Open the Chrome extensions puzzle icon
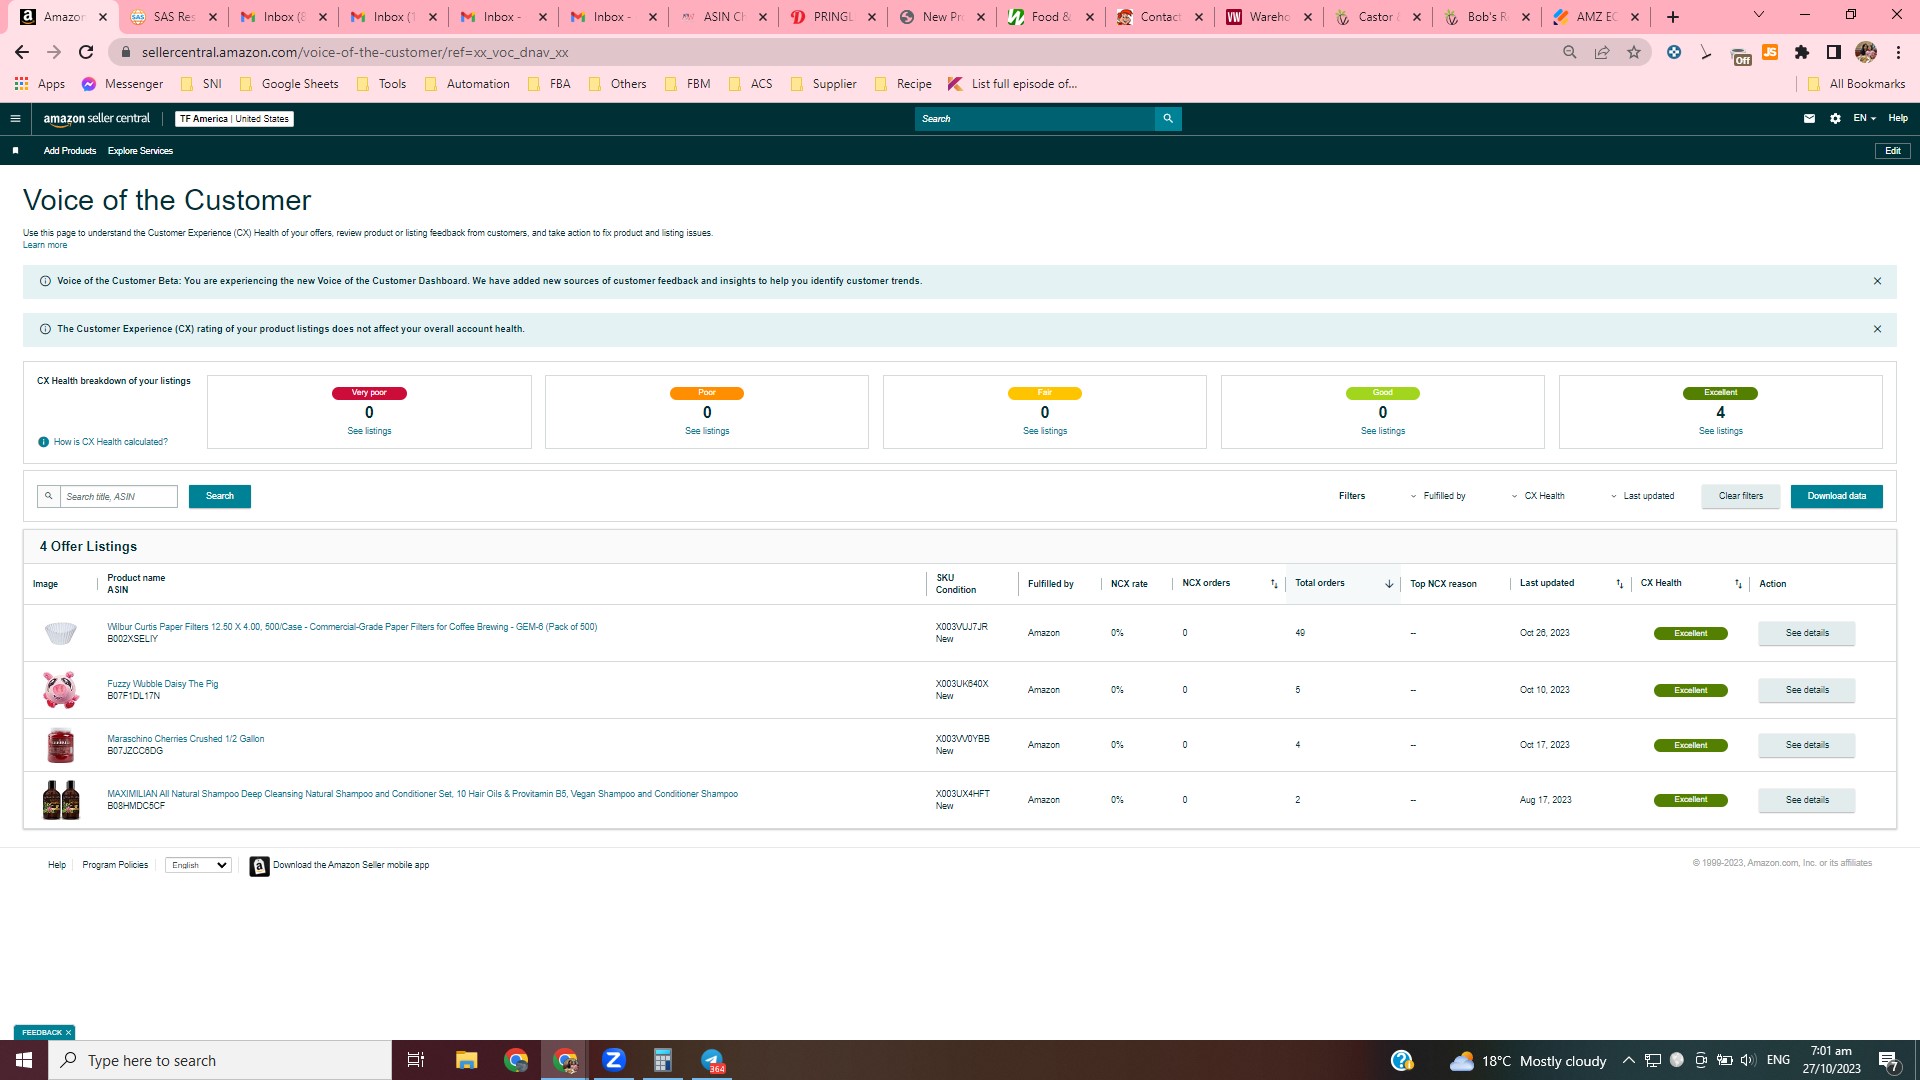 coord(1802,52)
